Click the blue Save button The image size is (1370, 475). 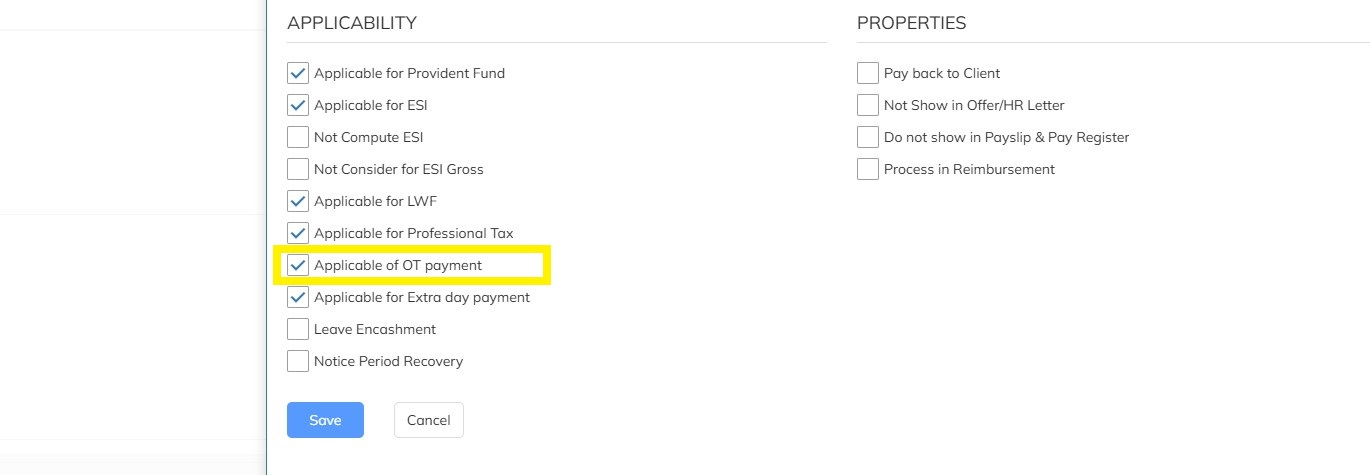click(x=325, y=420)
